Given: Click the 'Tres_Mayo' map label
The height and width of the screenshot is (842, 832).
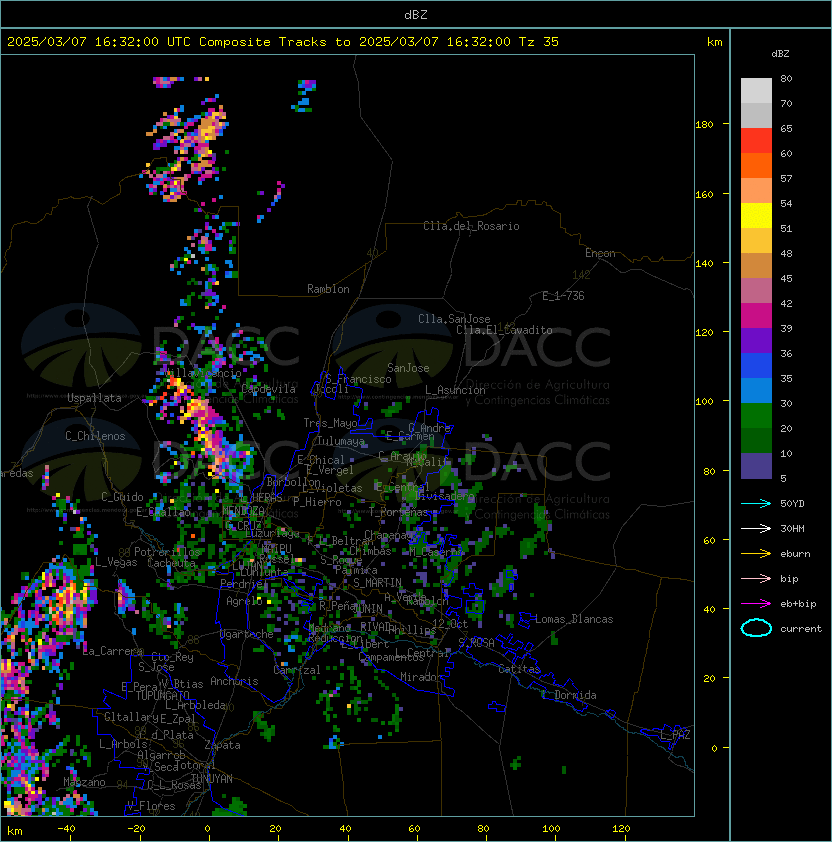Looking at the screenshot, I should click(330, 423).
